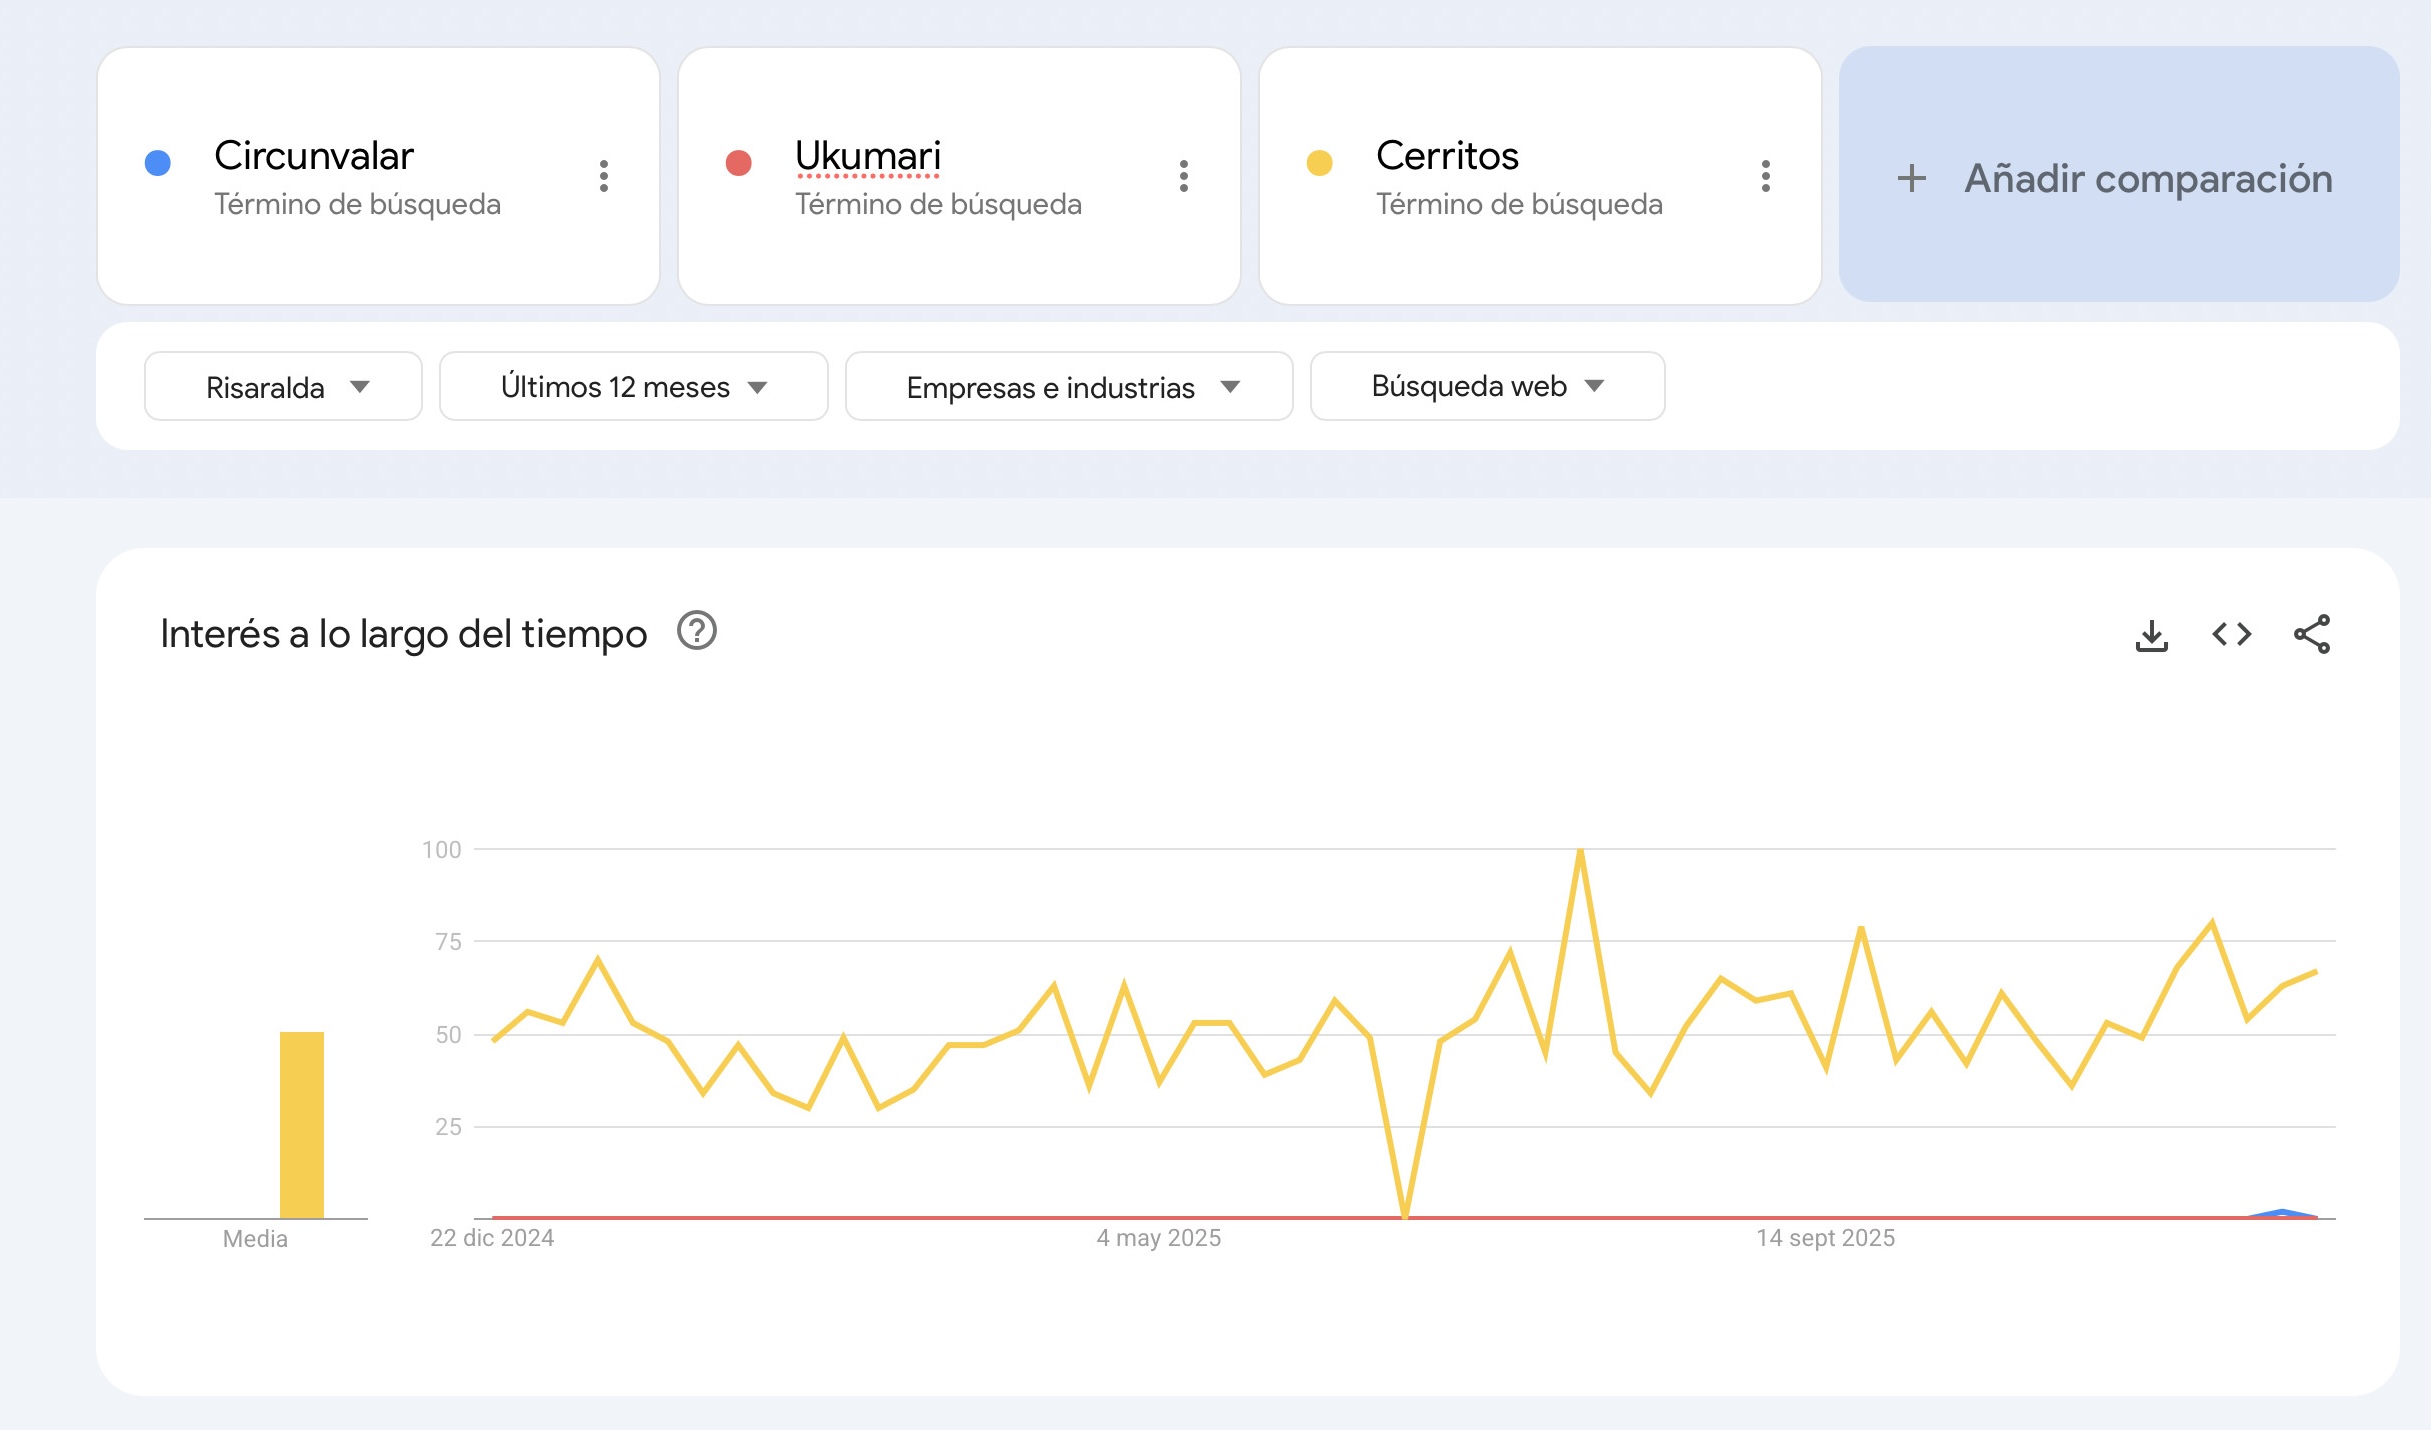Open options menu for Ukumari term
Screen dimensions: 2431x1430
point(1184,176)
